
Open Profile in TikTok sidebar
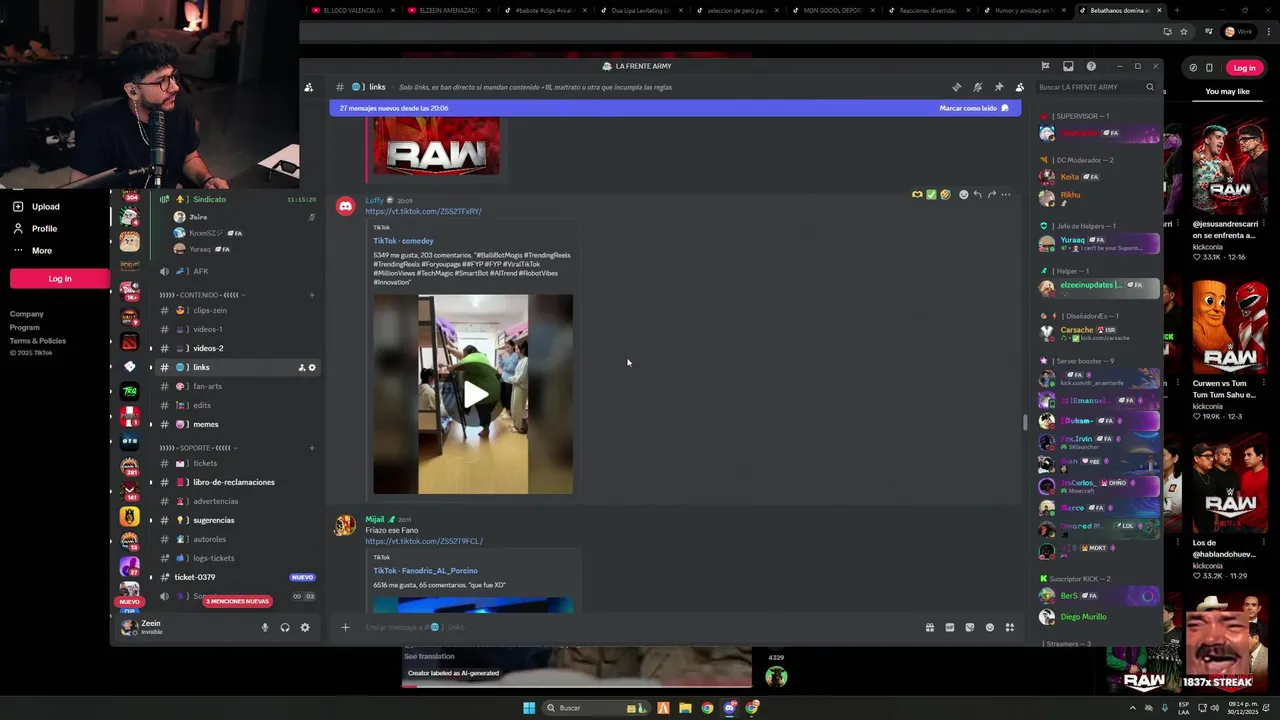click(x=35, y=229)
